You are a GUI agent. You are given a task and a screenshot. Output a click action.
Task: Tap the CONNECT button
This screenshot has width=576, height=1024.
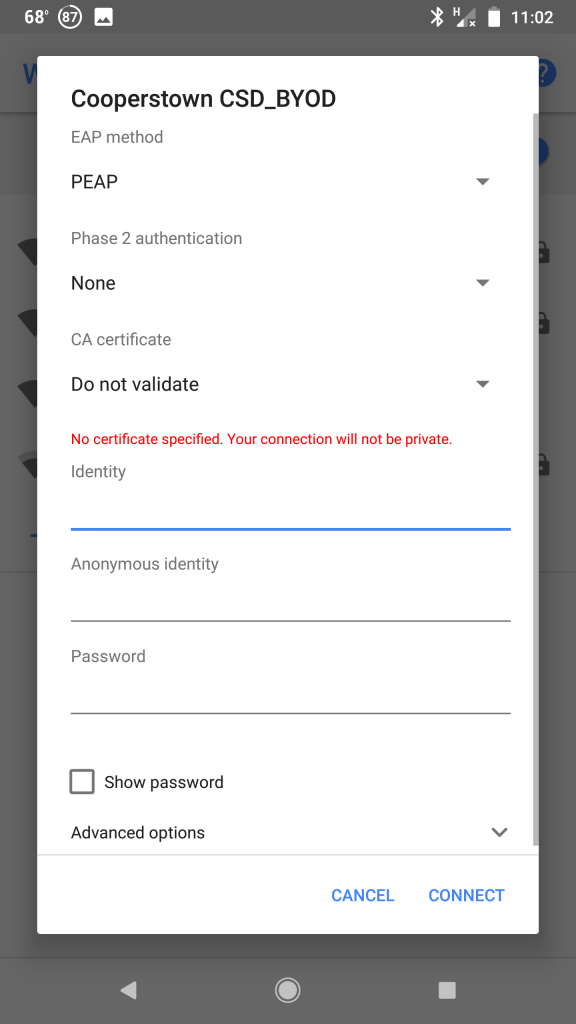[466, 895]
